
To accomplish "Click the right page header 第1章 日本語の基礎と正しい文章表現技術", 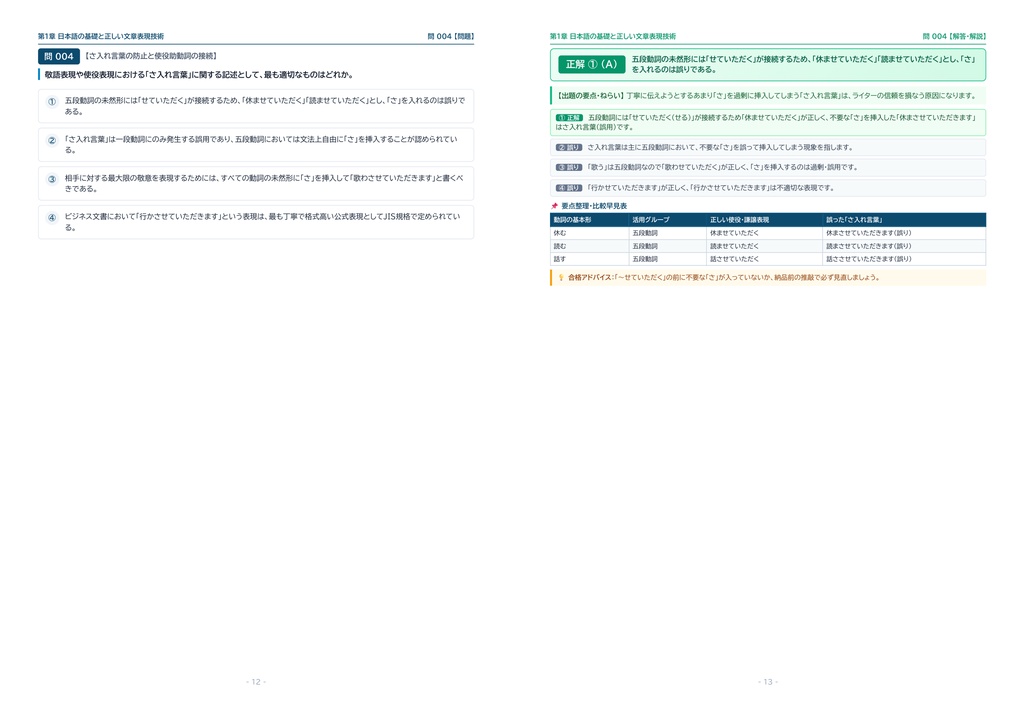I will point(613,37).
